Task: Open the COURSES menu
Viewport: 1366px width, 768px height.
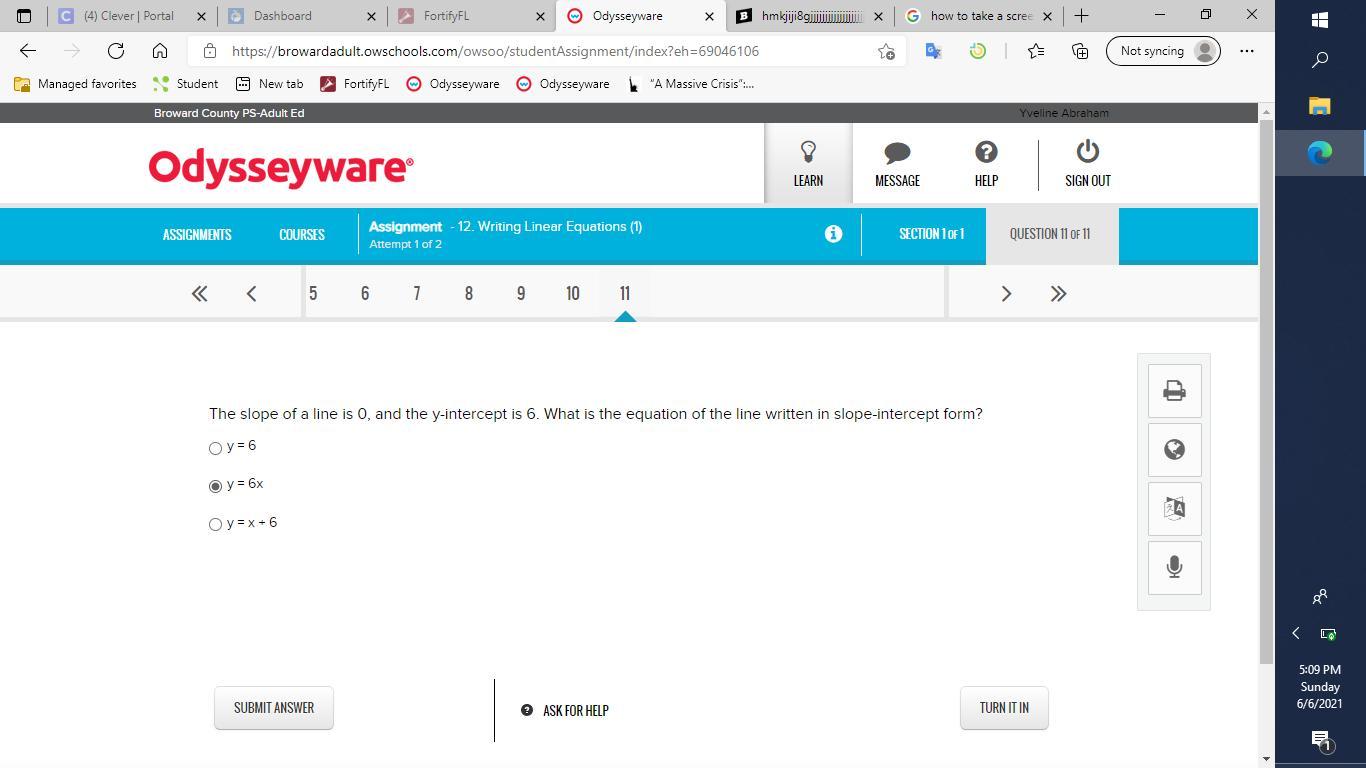Action: click(302, 234)
